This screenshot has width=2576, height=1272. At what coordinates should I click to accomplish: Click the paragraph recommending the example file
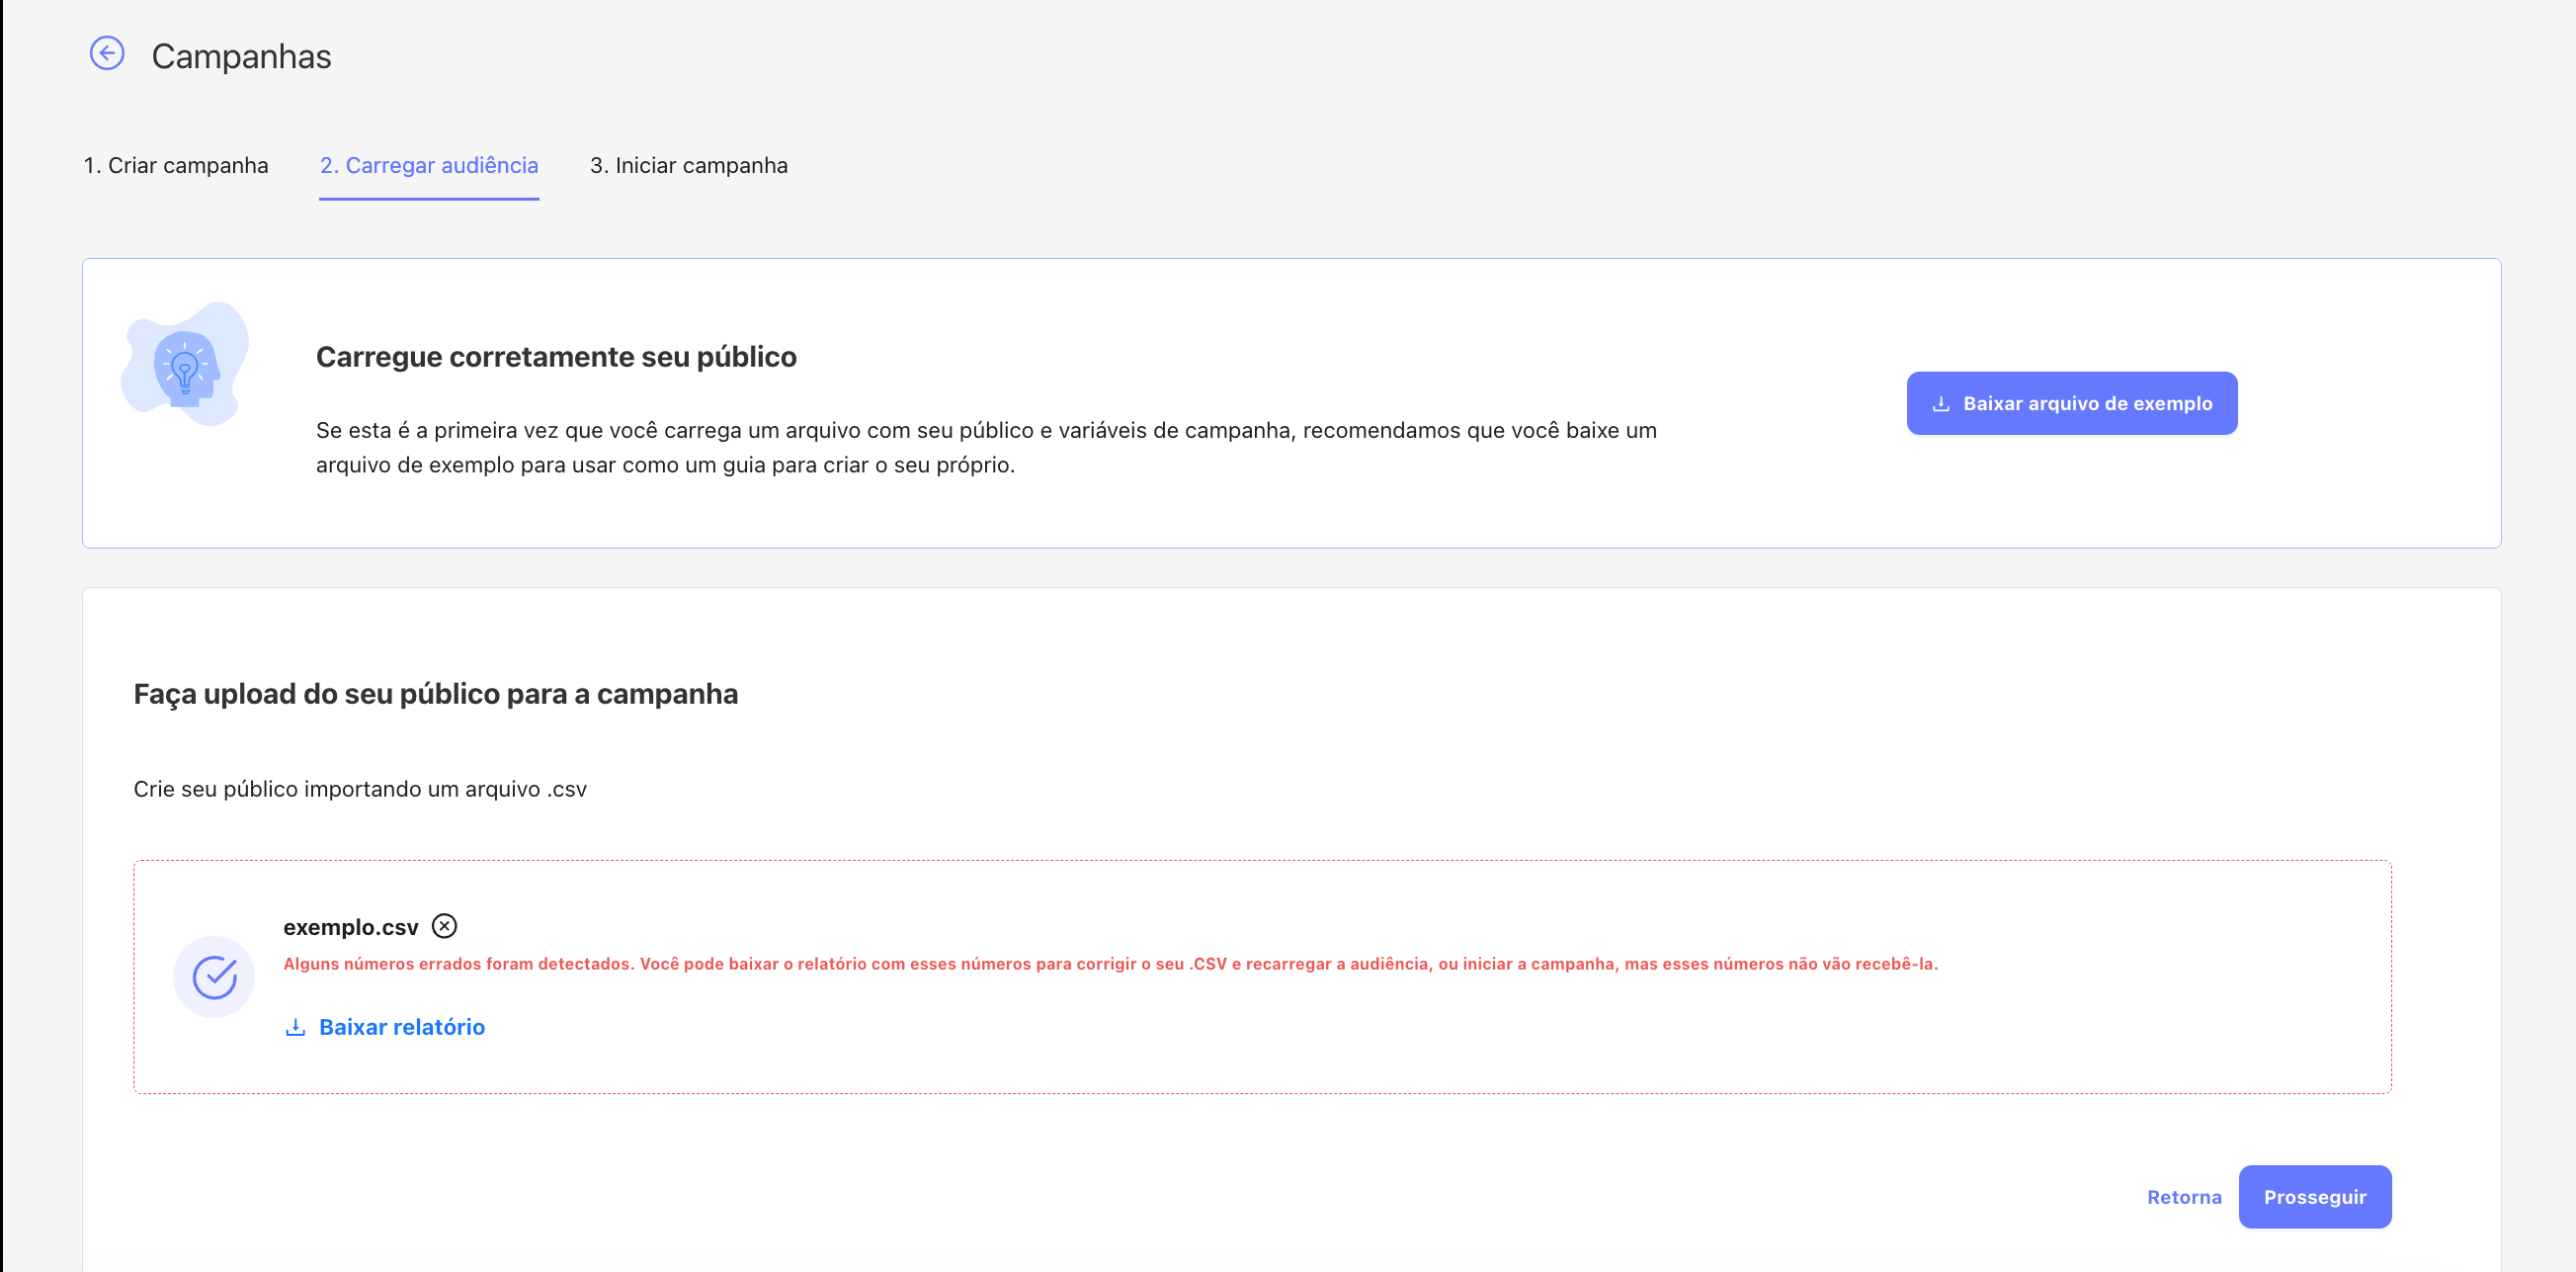[986, 447]
